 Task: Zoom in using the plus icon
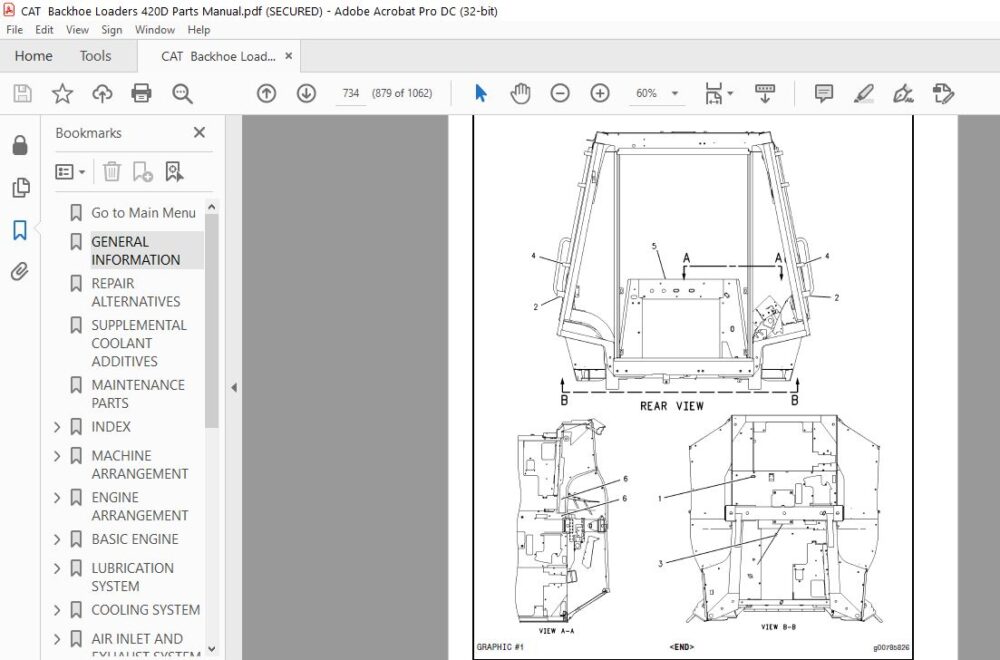[x=599, y=93]
